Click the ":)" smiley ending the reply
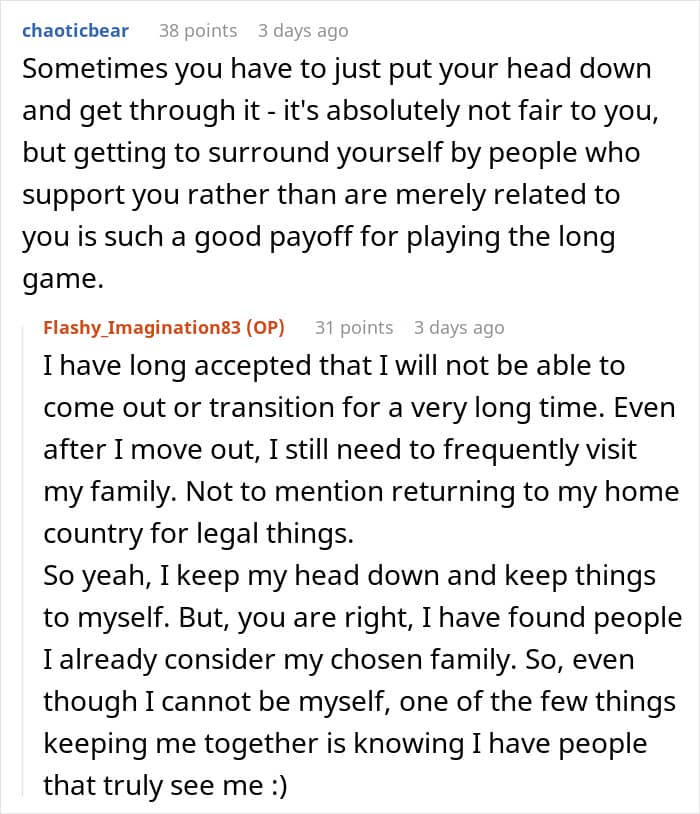The image size is (700, 814). point(274,787)
